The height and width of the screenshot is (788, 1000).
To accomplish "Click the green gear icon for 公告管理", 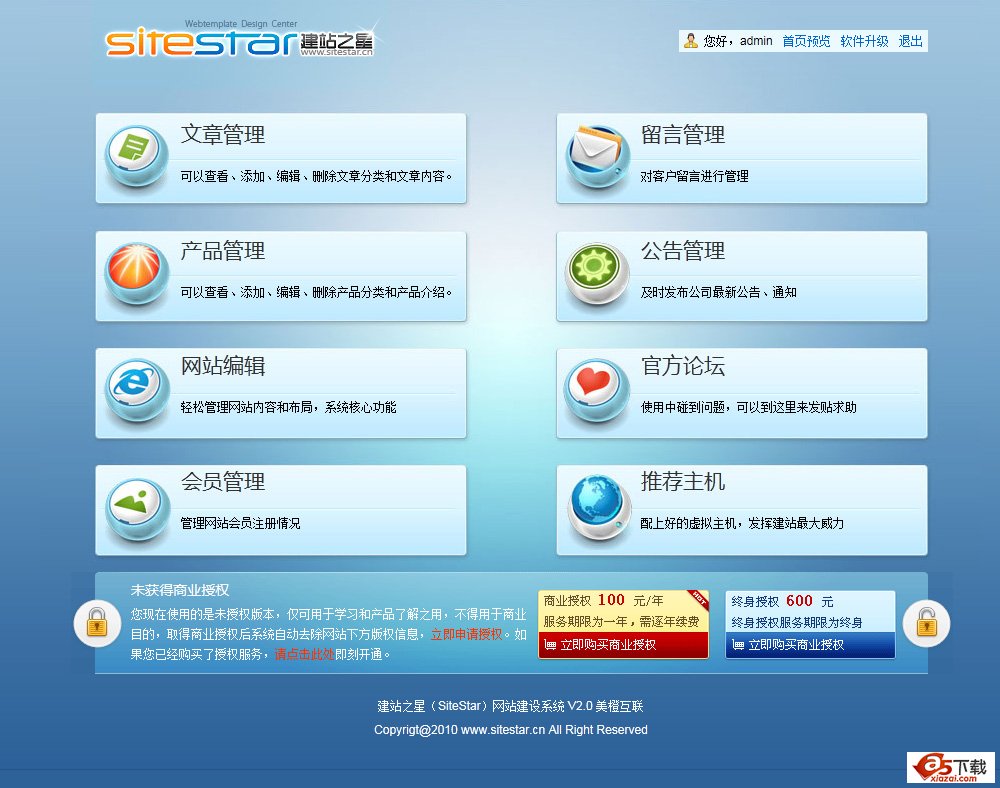I will click(597, 274).
